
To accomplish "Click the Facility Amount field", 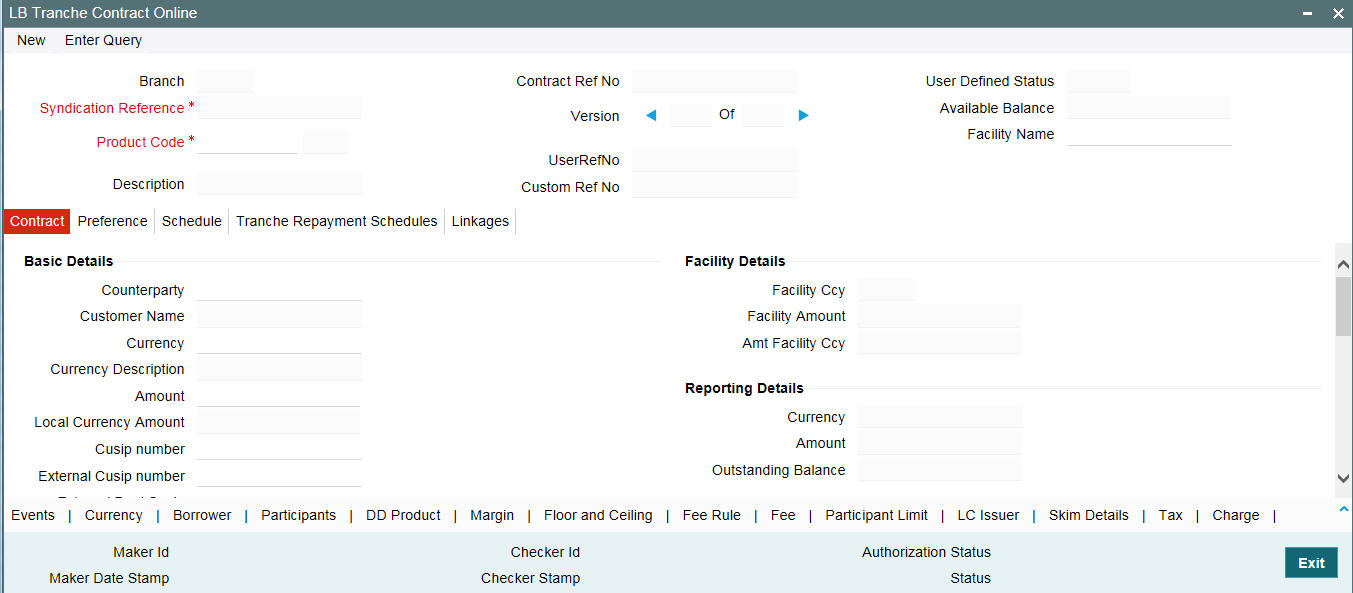I will 939,316.
